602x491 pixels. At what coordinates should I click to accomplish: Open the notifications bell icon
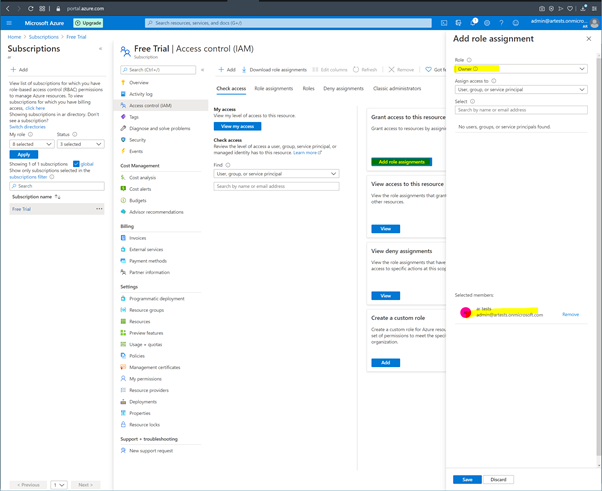click(x=473, y=22)
